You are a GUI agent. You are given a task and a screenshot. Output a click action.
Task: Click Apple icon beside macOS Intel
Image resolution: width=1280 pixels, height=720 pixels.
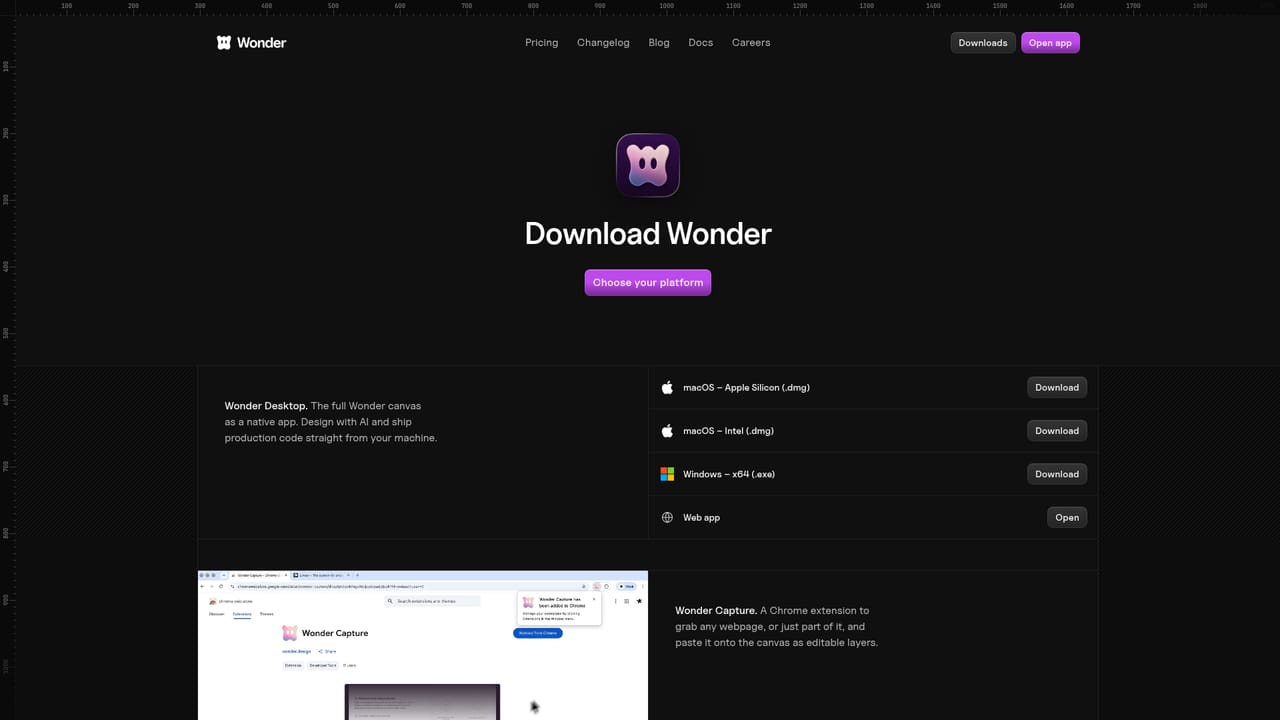(667, 431)
